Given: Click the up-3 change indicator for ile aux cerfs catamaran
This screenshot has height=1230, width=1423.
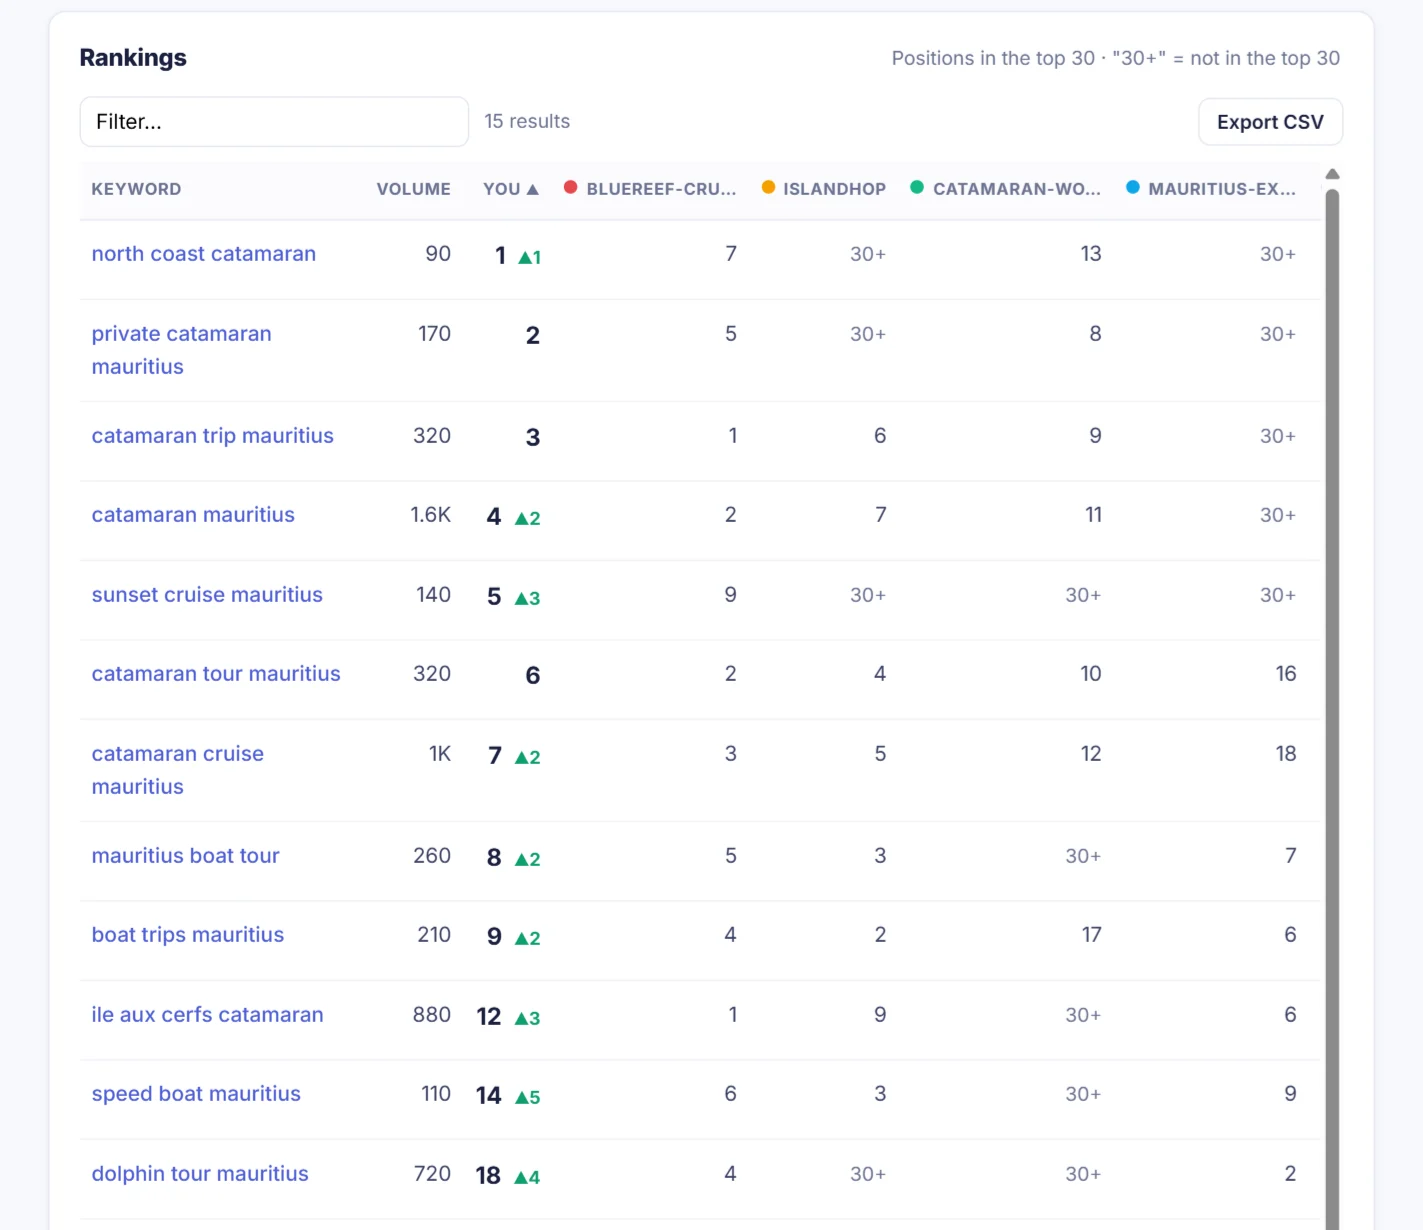Looking at the screenshot, I should 528,1018.
